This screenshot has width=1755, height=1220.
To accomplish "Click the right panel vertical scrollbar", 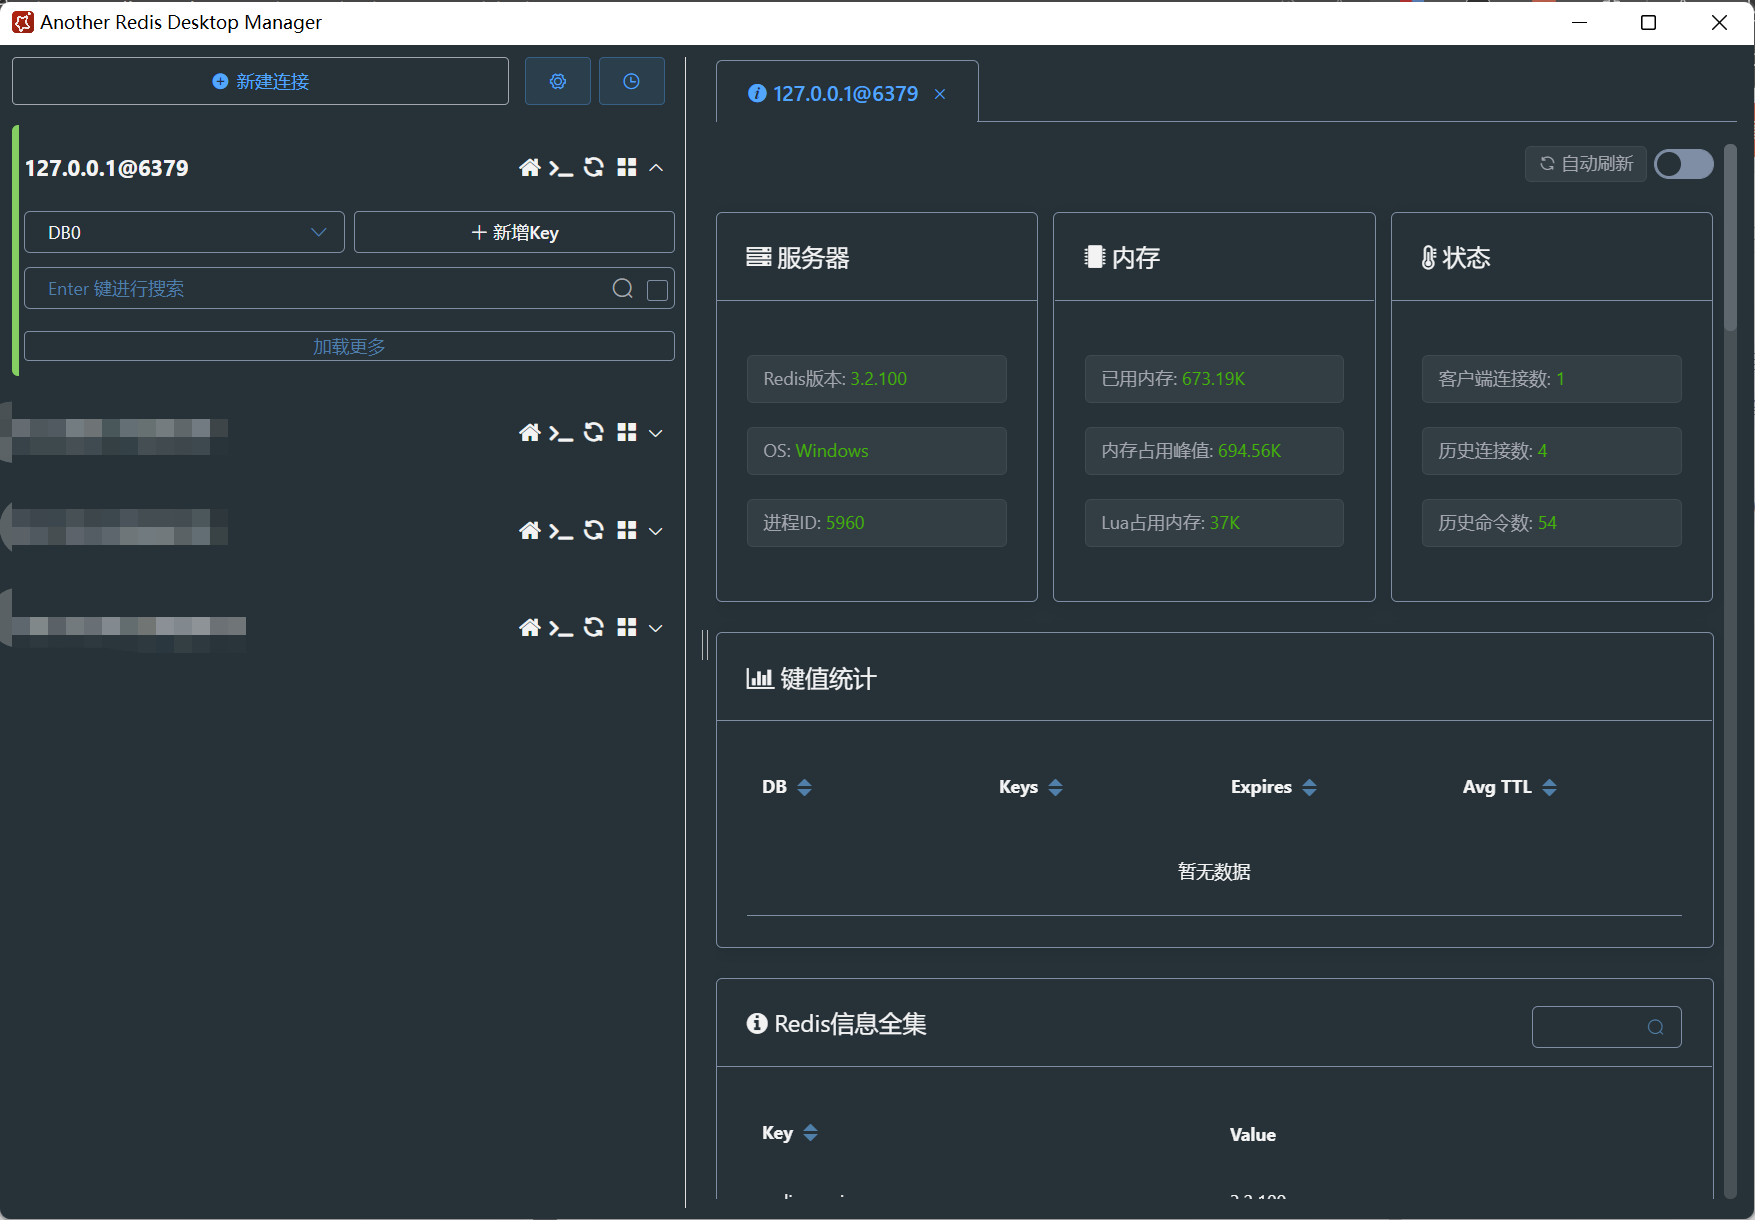I will tap(1730, 238).
